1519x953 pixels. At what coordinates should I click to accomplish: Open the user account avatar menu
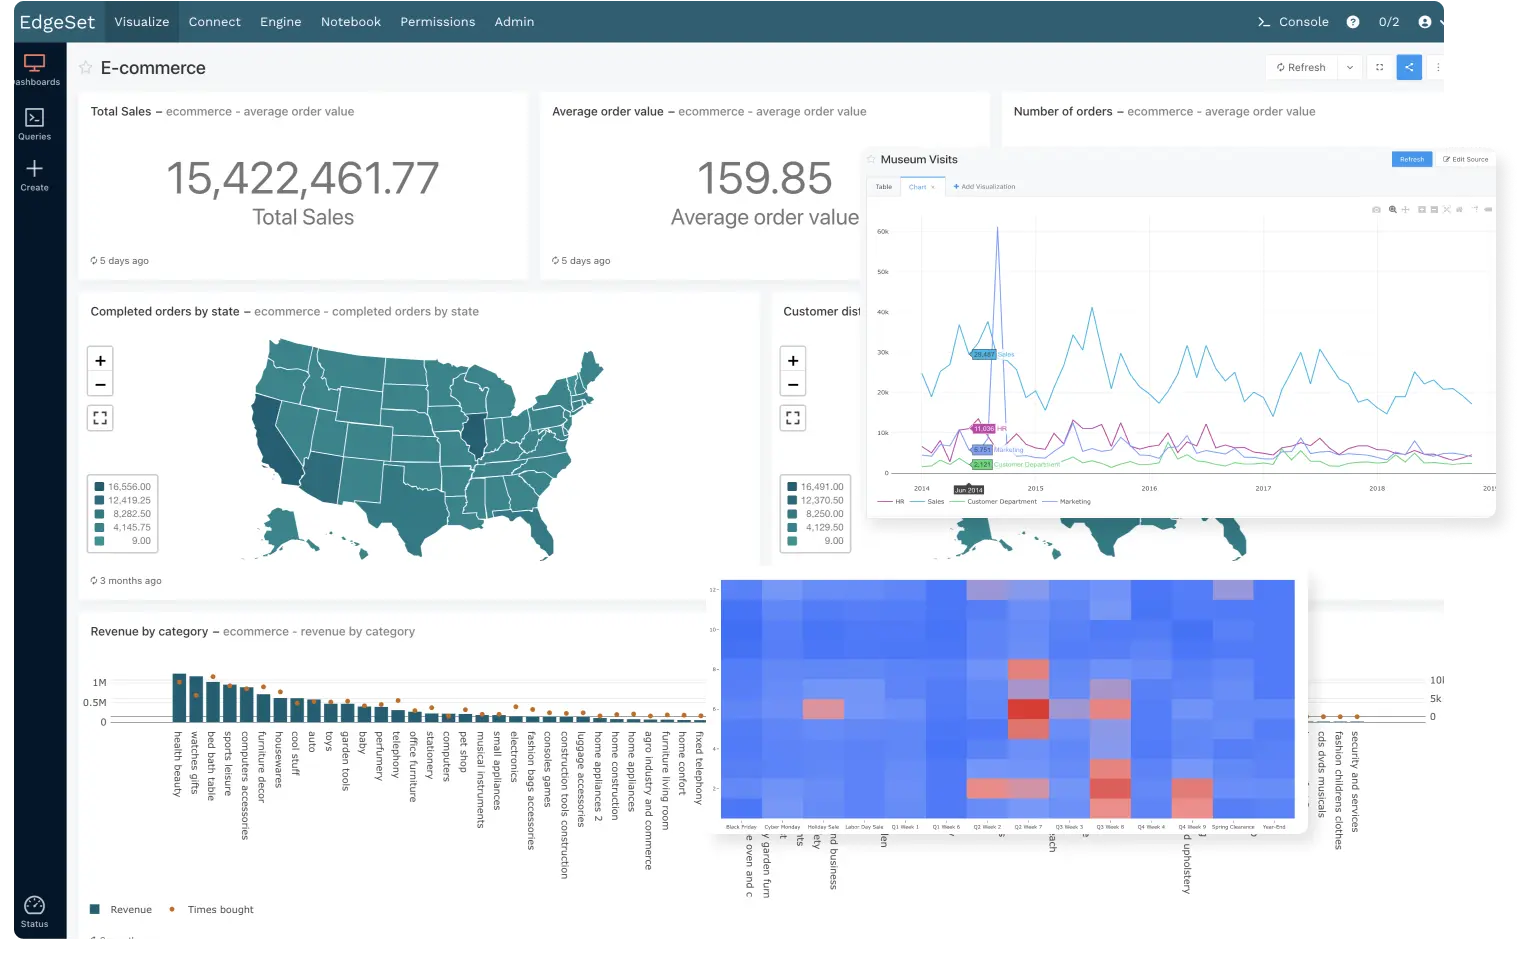click(x=1424, y=22)
